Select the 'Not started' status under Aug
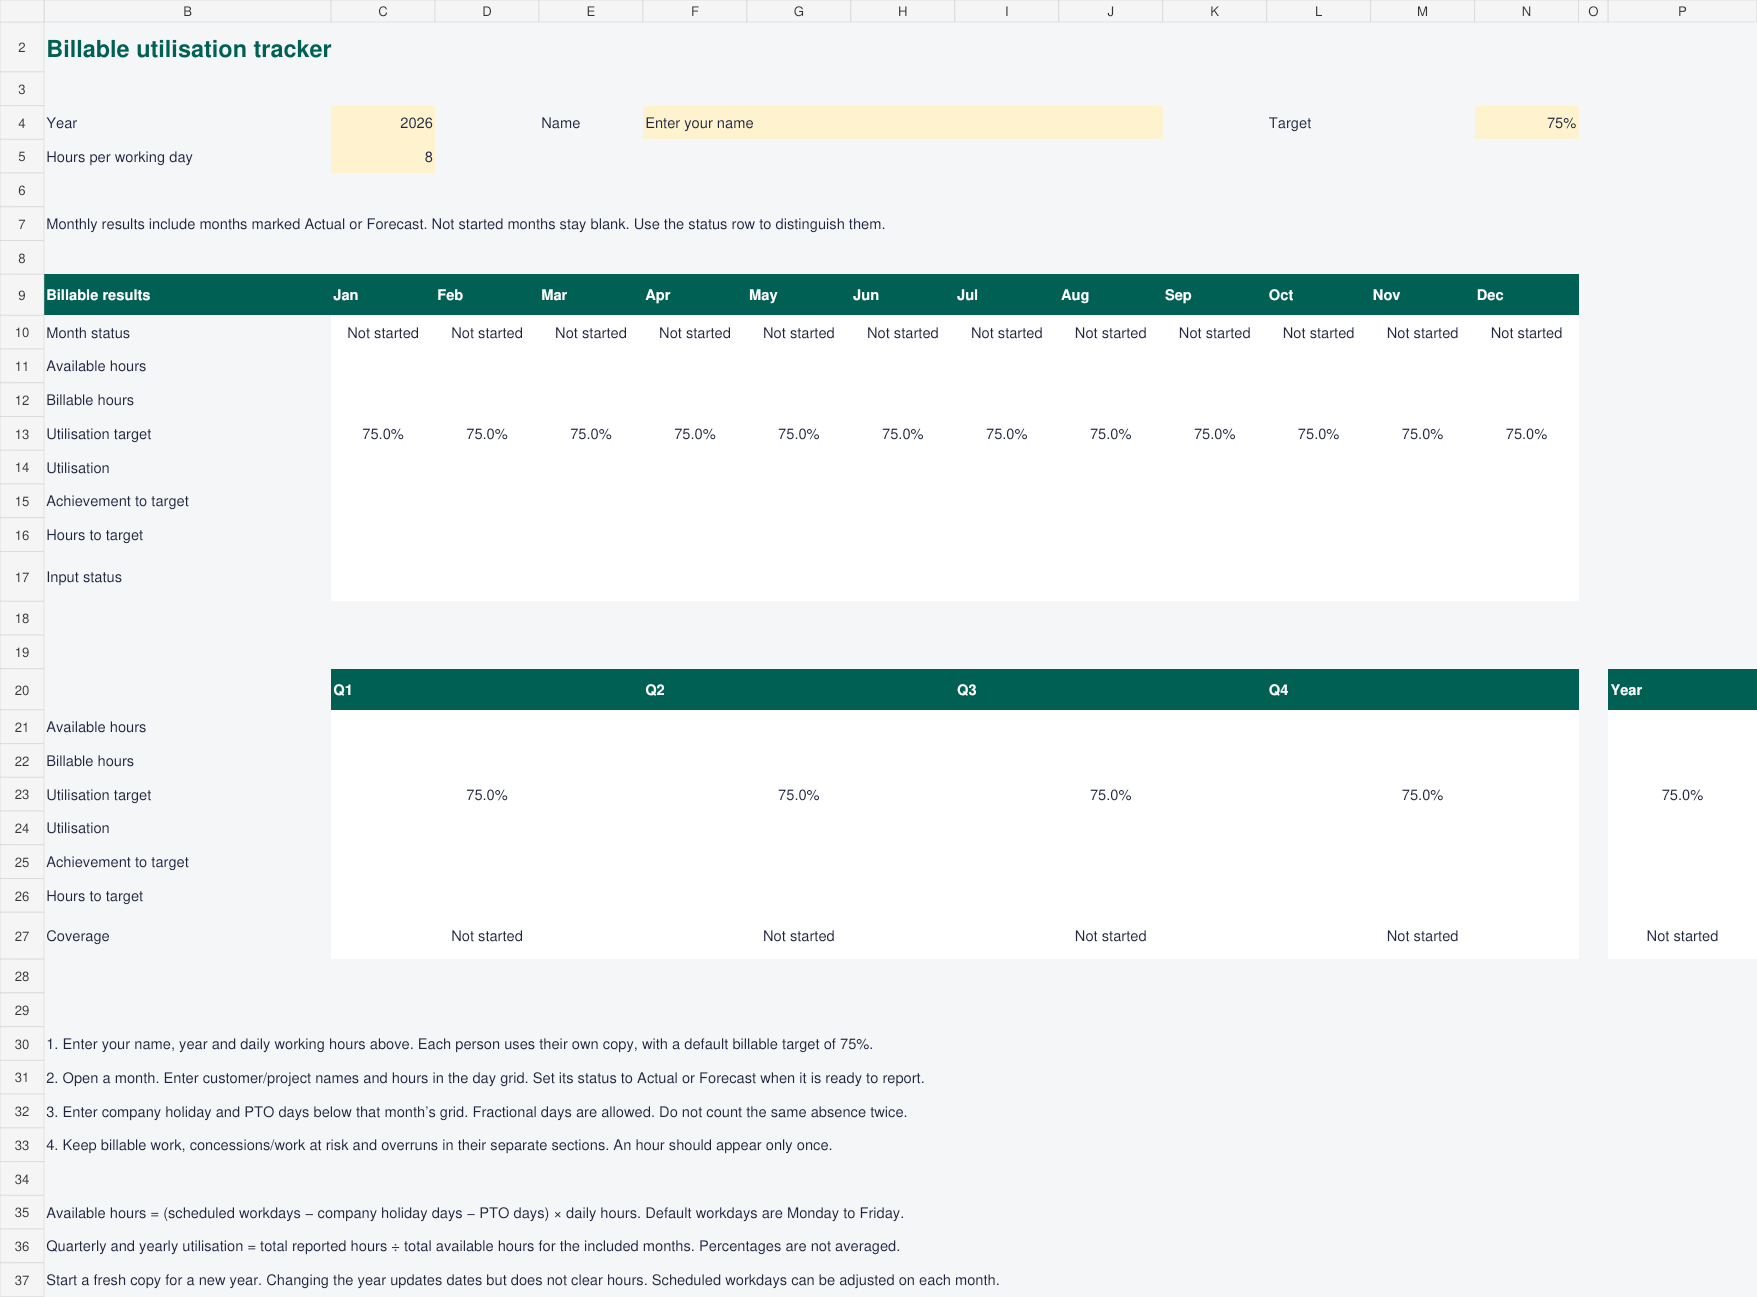 (1110, 333)
